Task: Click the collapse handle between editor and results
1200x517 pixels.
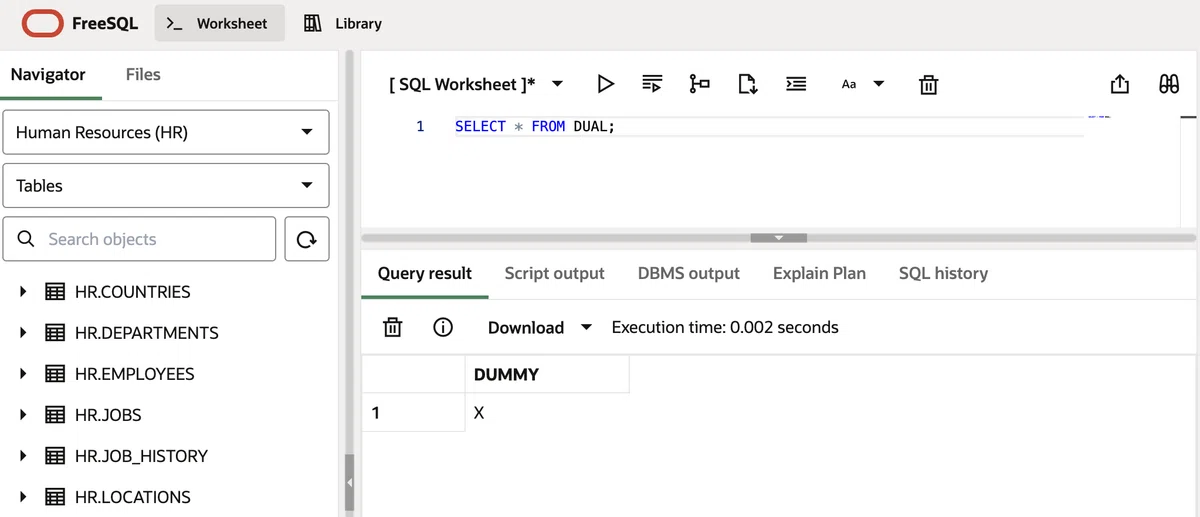Action: 778,238
